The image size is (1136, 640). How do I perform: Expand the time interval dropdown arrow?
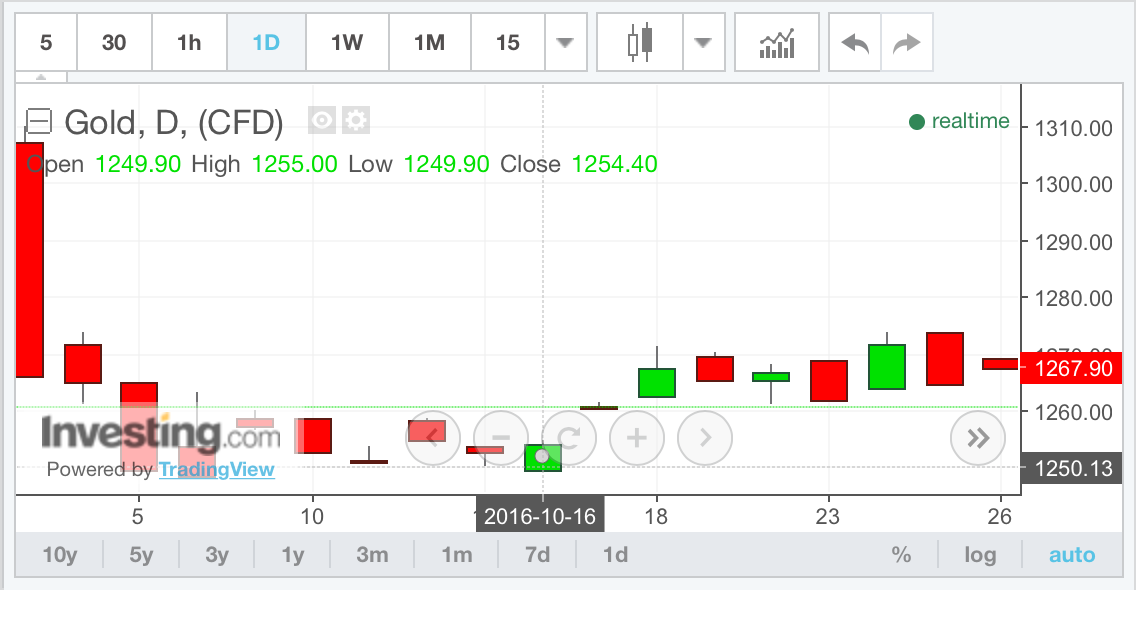pyautogui.click(x=565, y=43)
